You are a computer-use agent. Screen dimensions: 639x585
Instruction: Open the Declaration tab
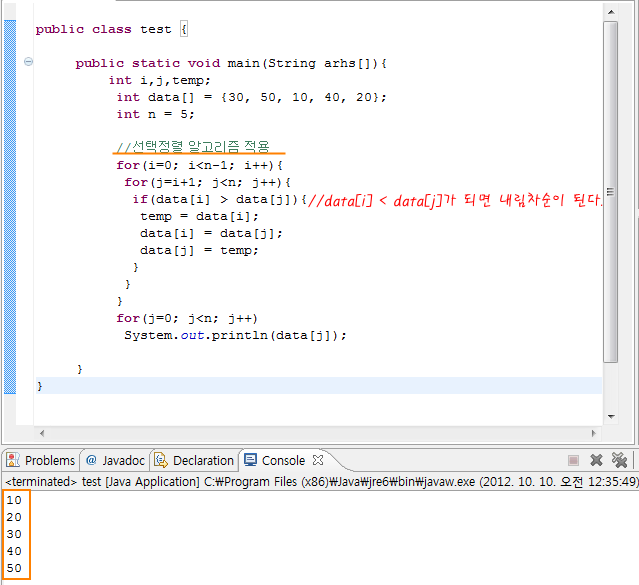[x=194, y=461]
